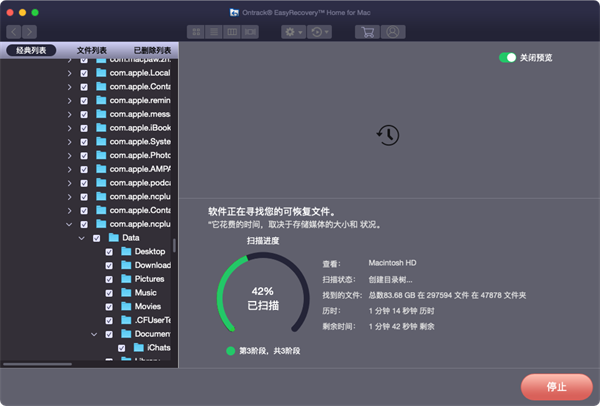
Task: Select the iChats folder icon
Action: point(139,347)
